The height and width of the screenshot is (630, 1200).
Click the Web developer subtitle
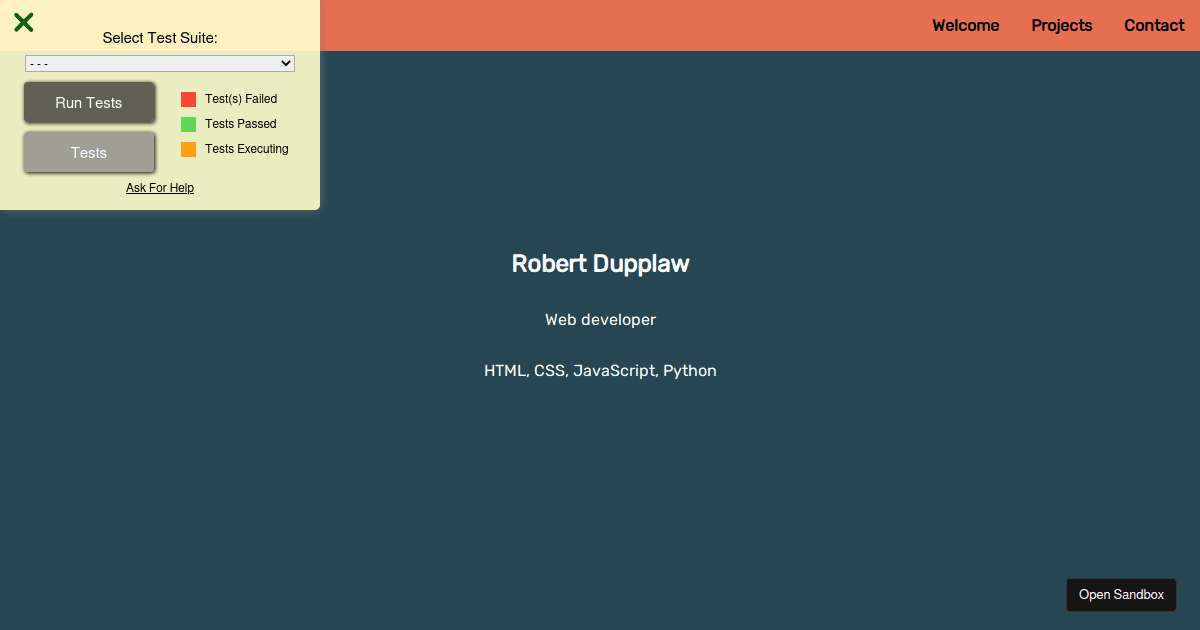(600, 319)
